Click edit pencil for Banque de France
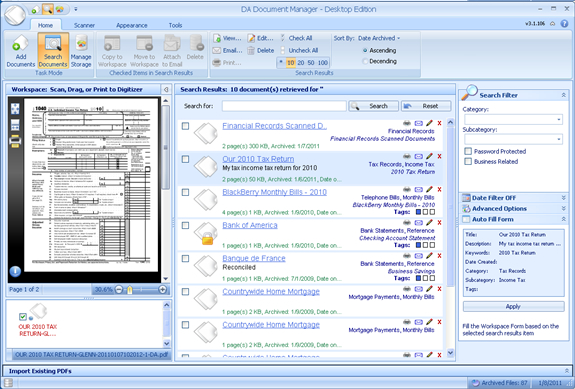 click(429, 256)
